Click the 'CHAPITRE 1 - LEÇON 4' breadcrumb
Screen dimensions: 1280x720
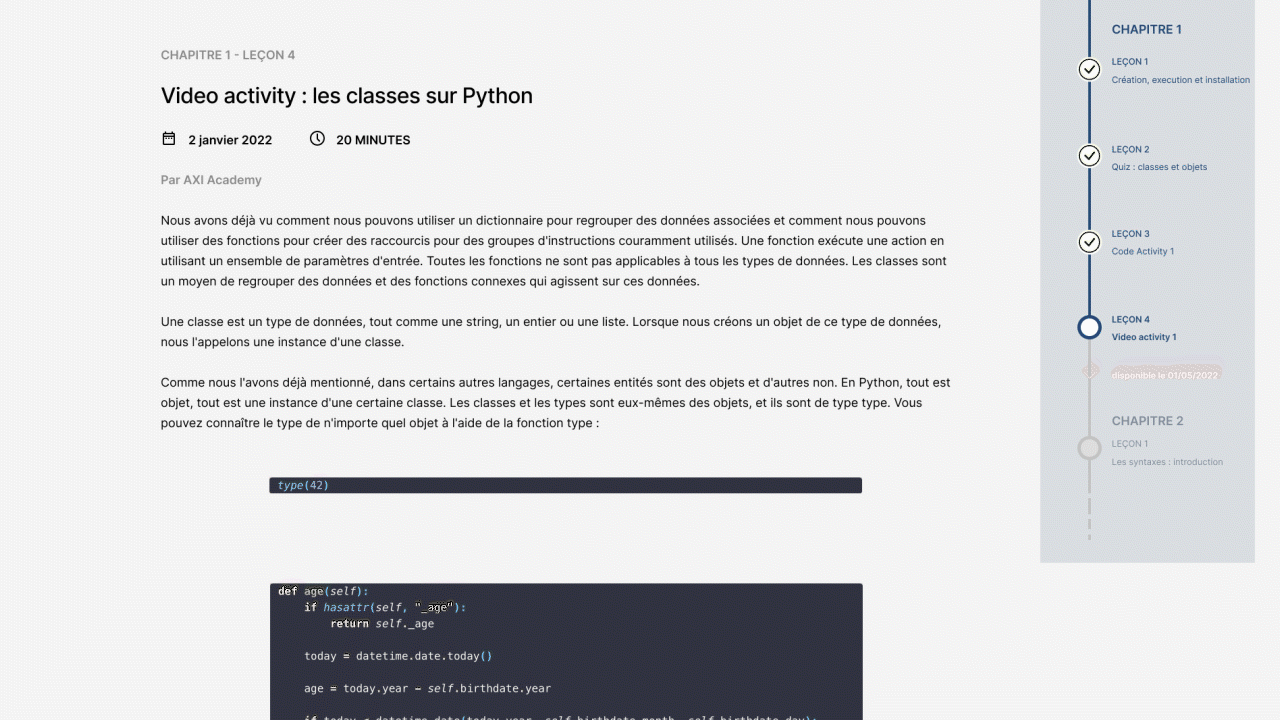[228, 55]
